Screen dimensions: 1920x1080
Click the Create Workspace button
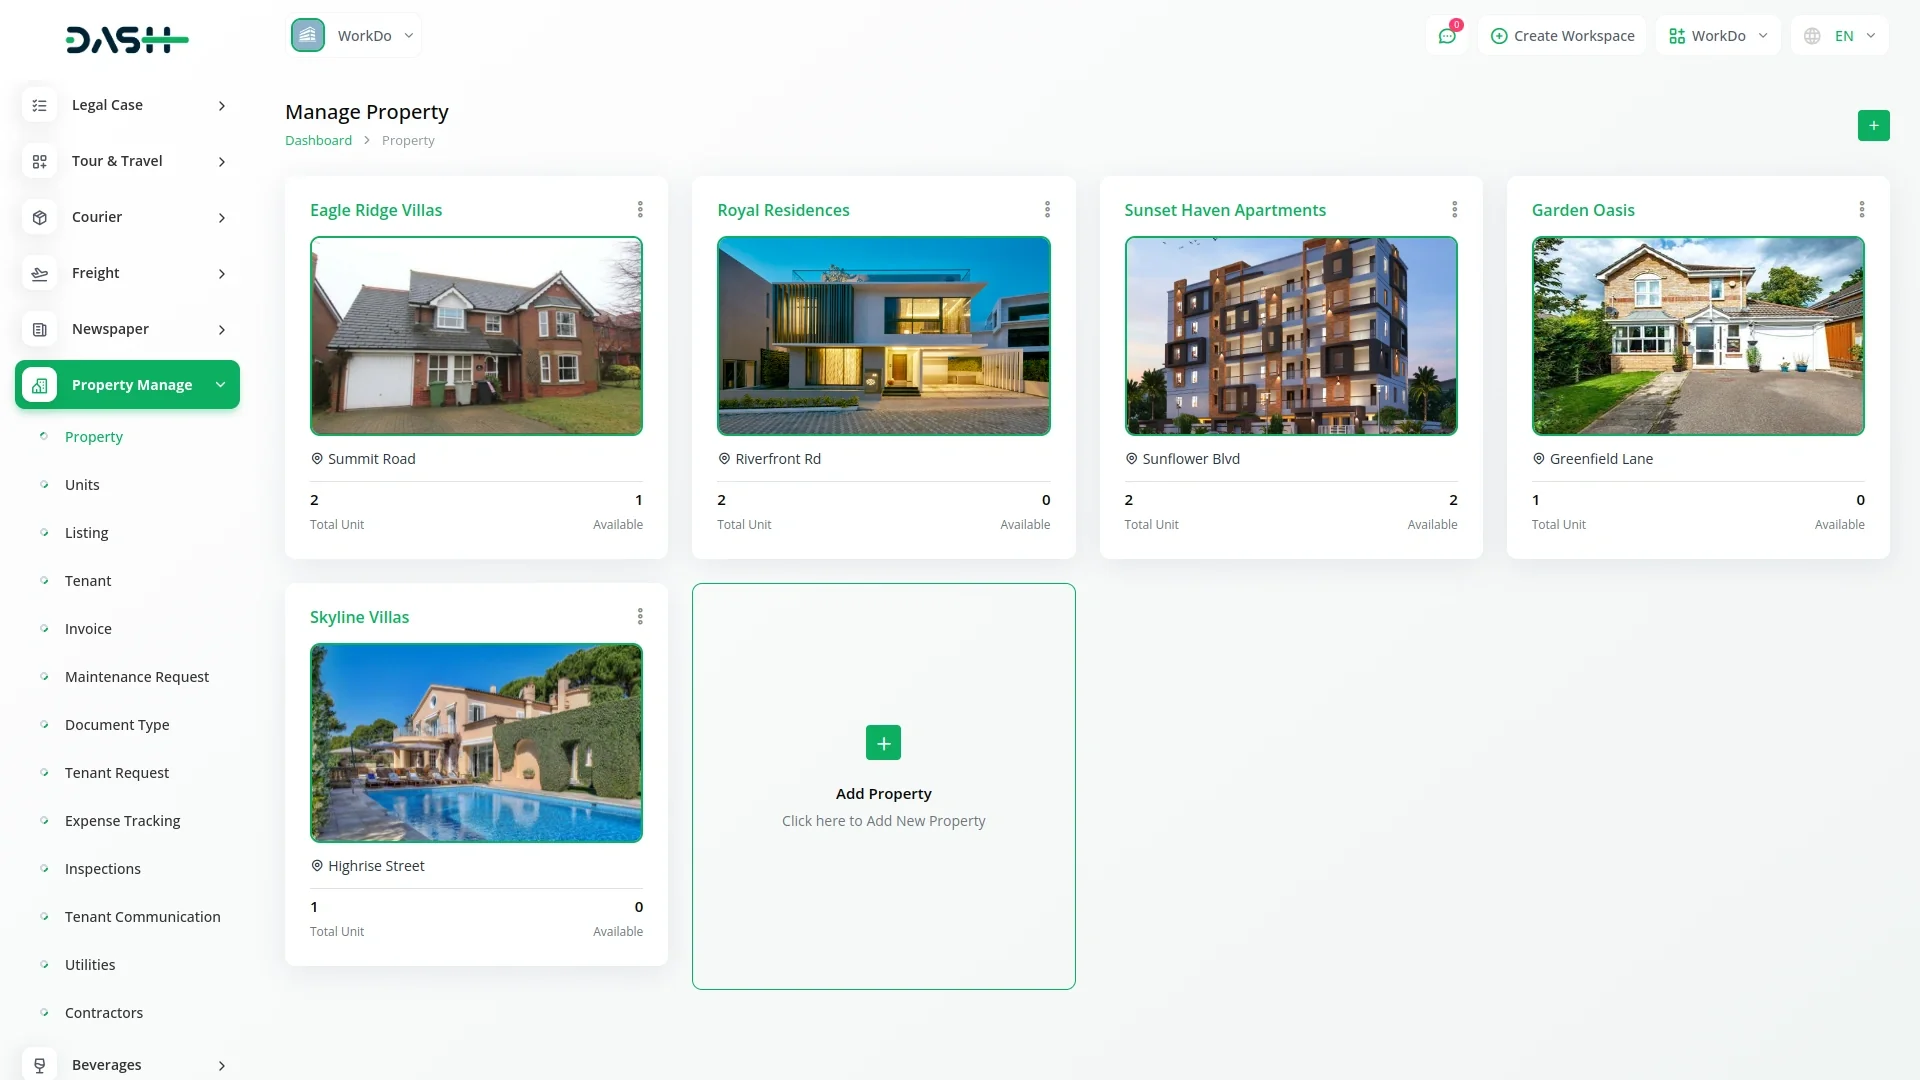pos(1562,36)
